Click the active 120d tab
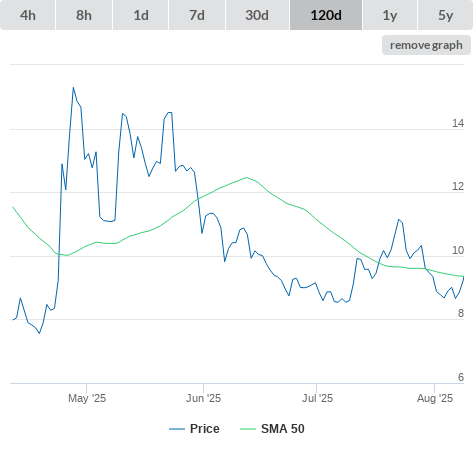474x455 pixels. (326, 15)
